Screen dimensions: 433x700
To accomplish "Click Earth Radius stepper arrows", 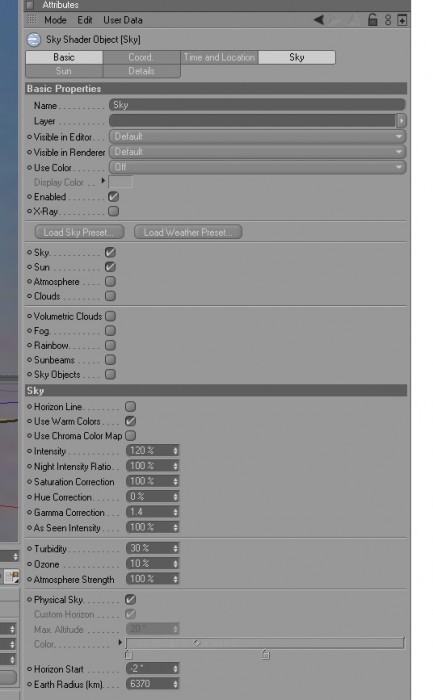I will 175,684.
